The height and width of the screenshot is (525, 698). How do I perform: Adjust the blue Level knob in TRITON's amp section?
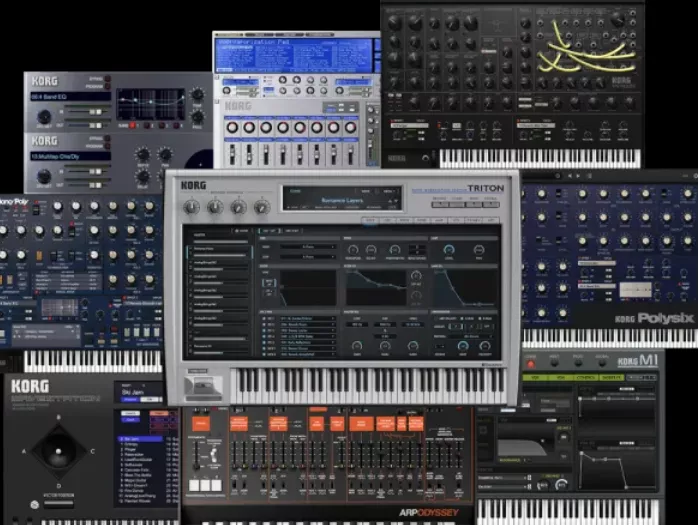pyautogui.click(x=449, y=250)
